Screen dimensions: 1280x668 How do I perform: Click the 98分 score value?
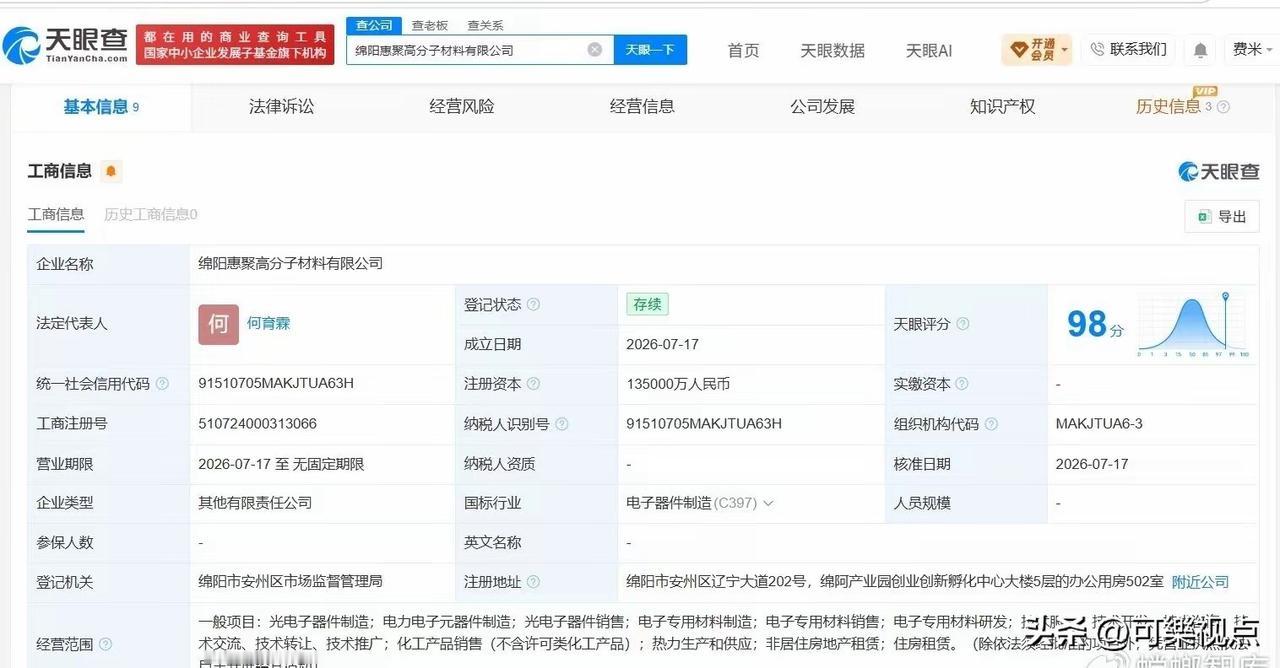click(x=1095, y=324)
